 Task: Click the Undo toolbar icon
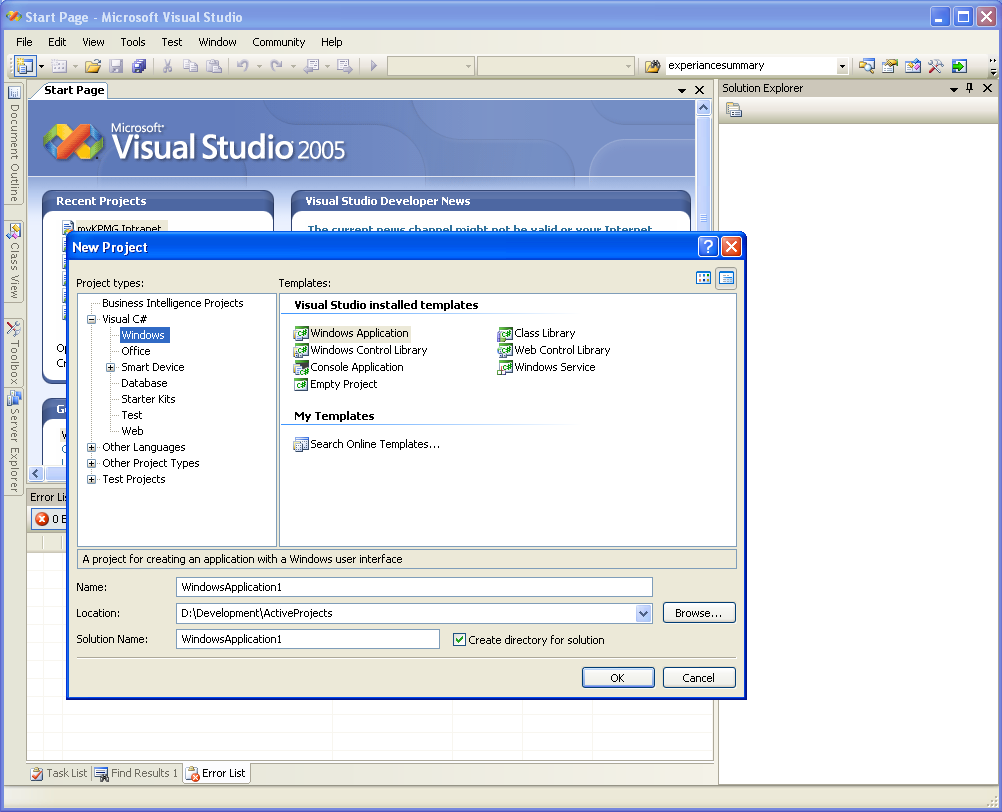point(242,66)
